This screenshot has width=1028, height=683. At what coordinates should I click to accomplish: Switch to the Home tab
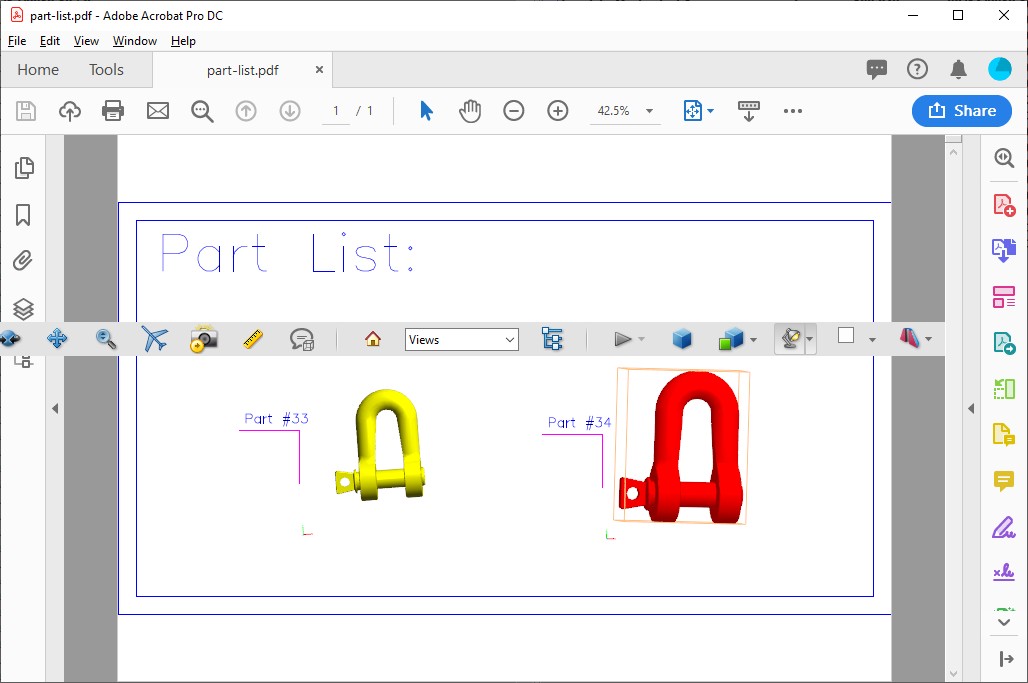point(38,69)
